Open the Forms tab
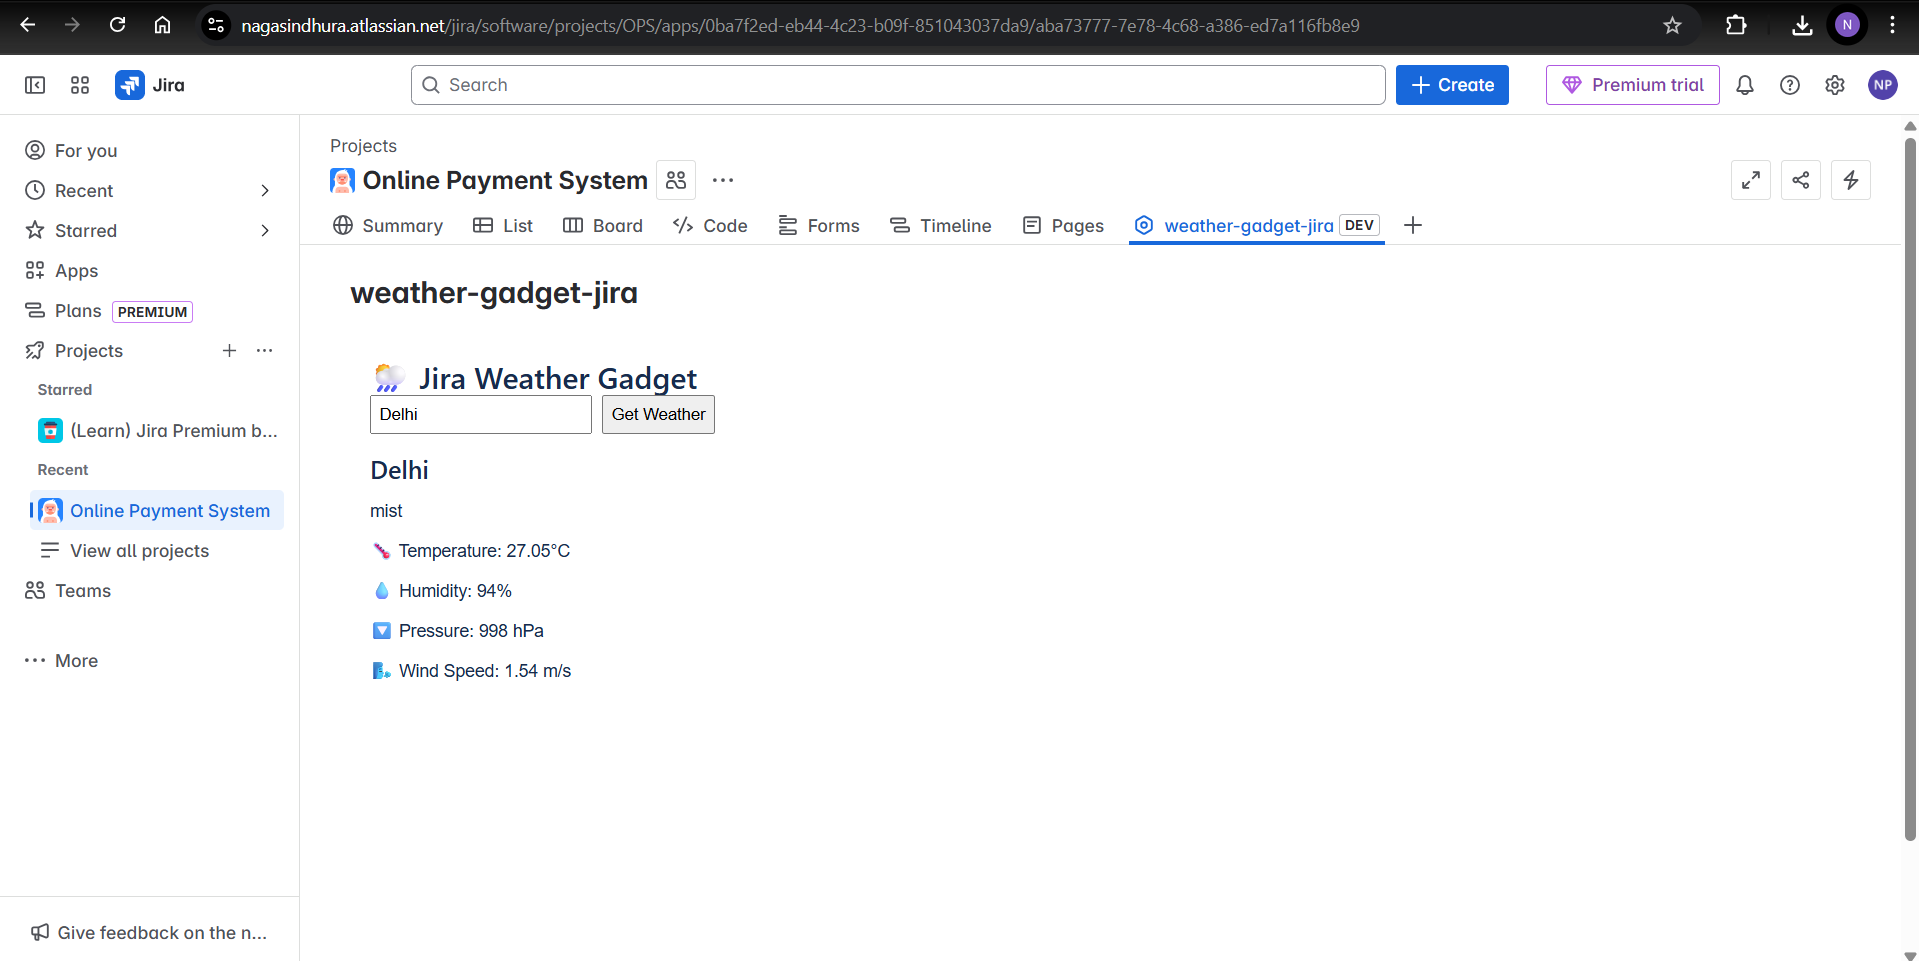Viewport: 1919px width, 961px height. coord(819,225)
